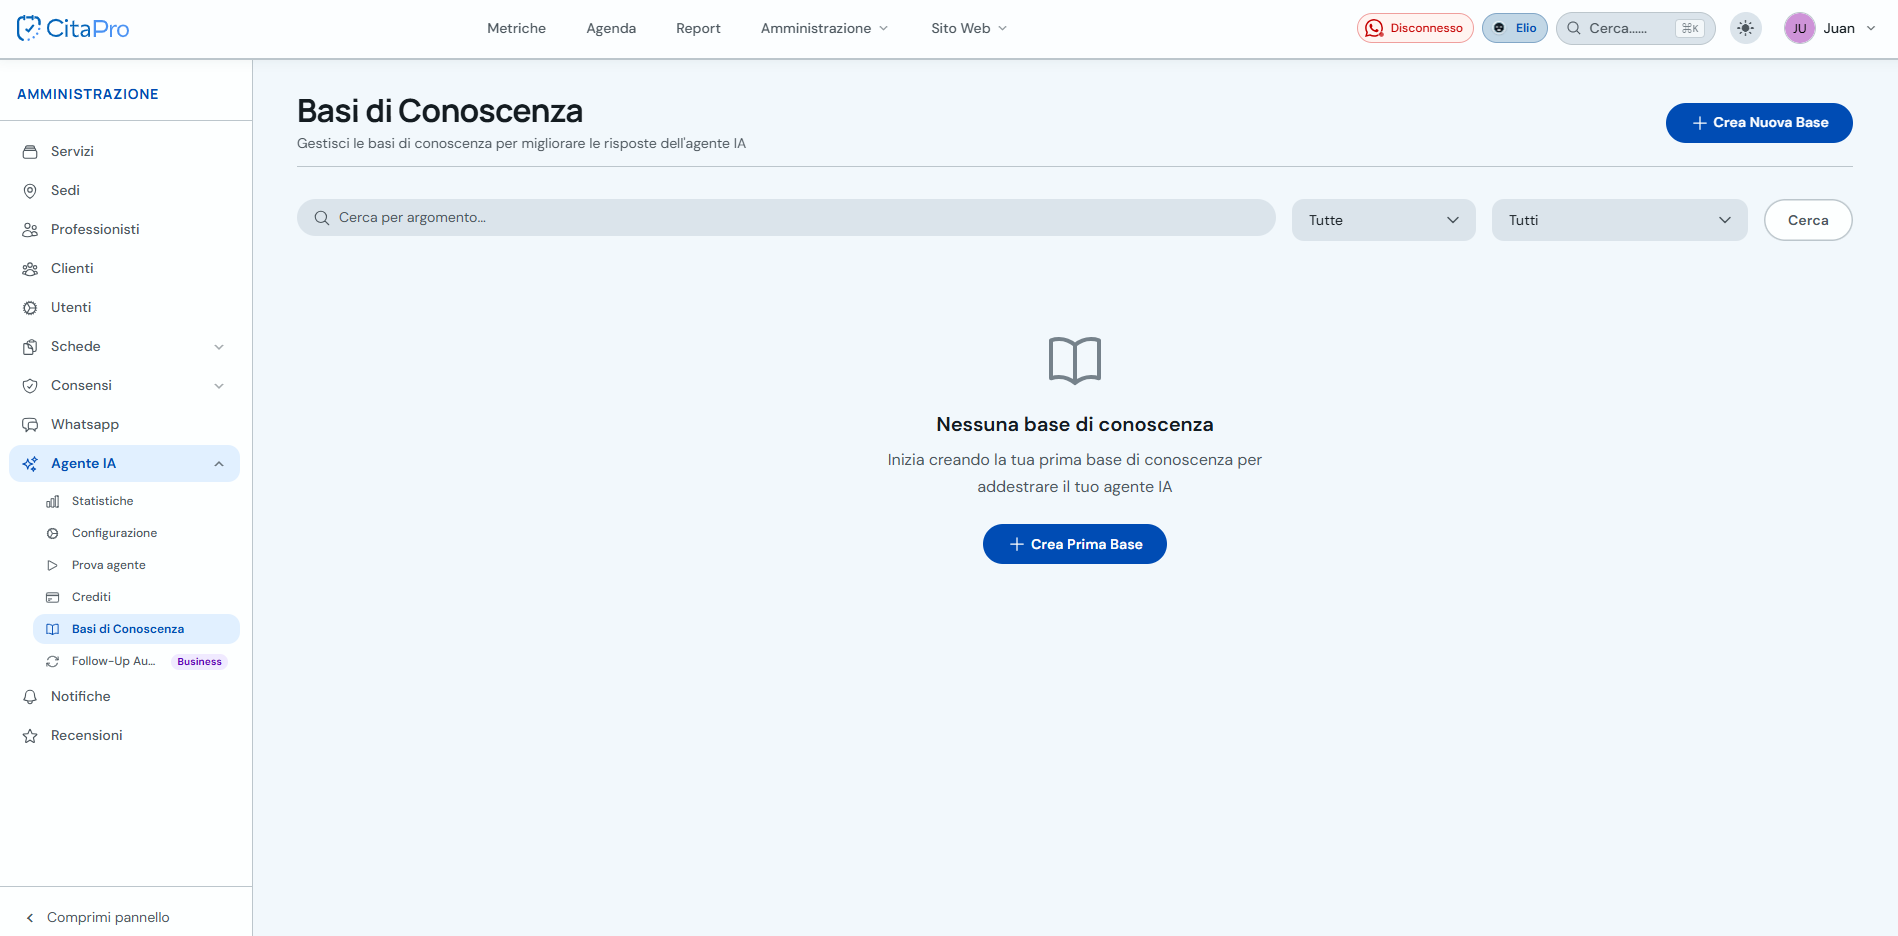Click the Cerca per argomento search field

(x=786, y=218)
